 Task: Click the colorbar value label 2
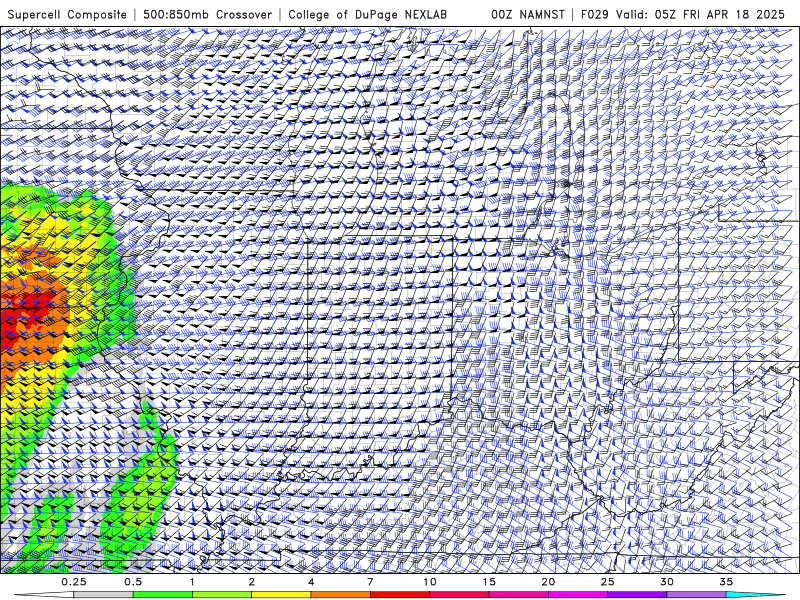pyautogui.click(x=252, y=582)
